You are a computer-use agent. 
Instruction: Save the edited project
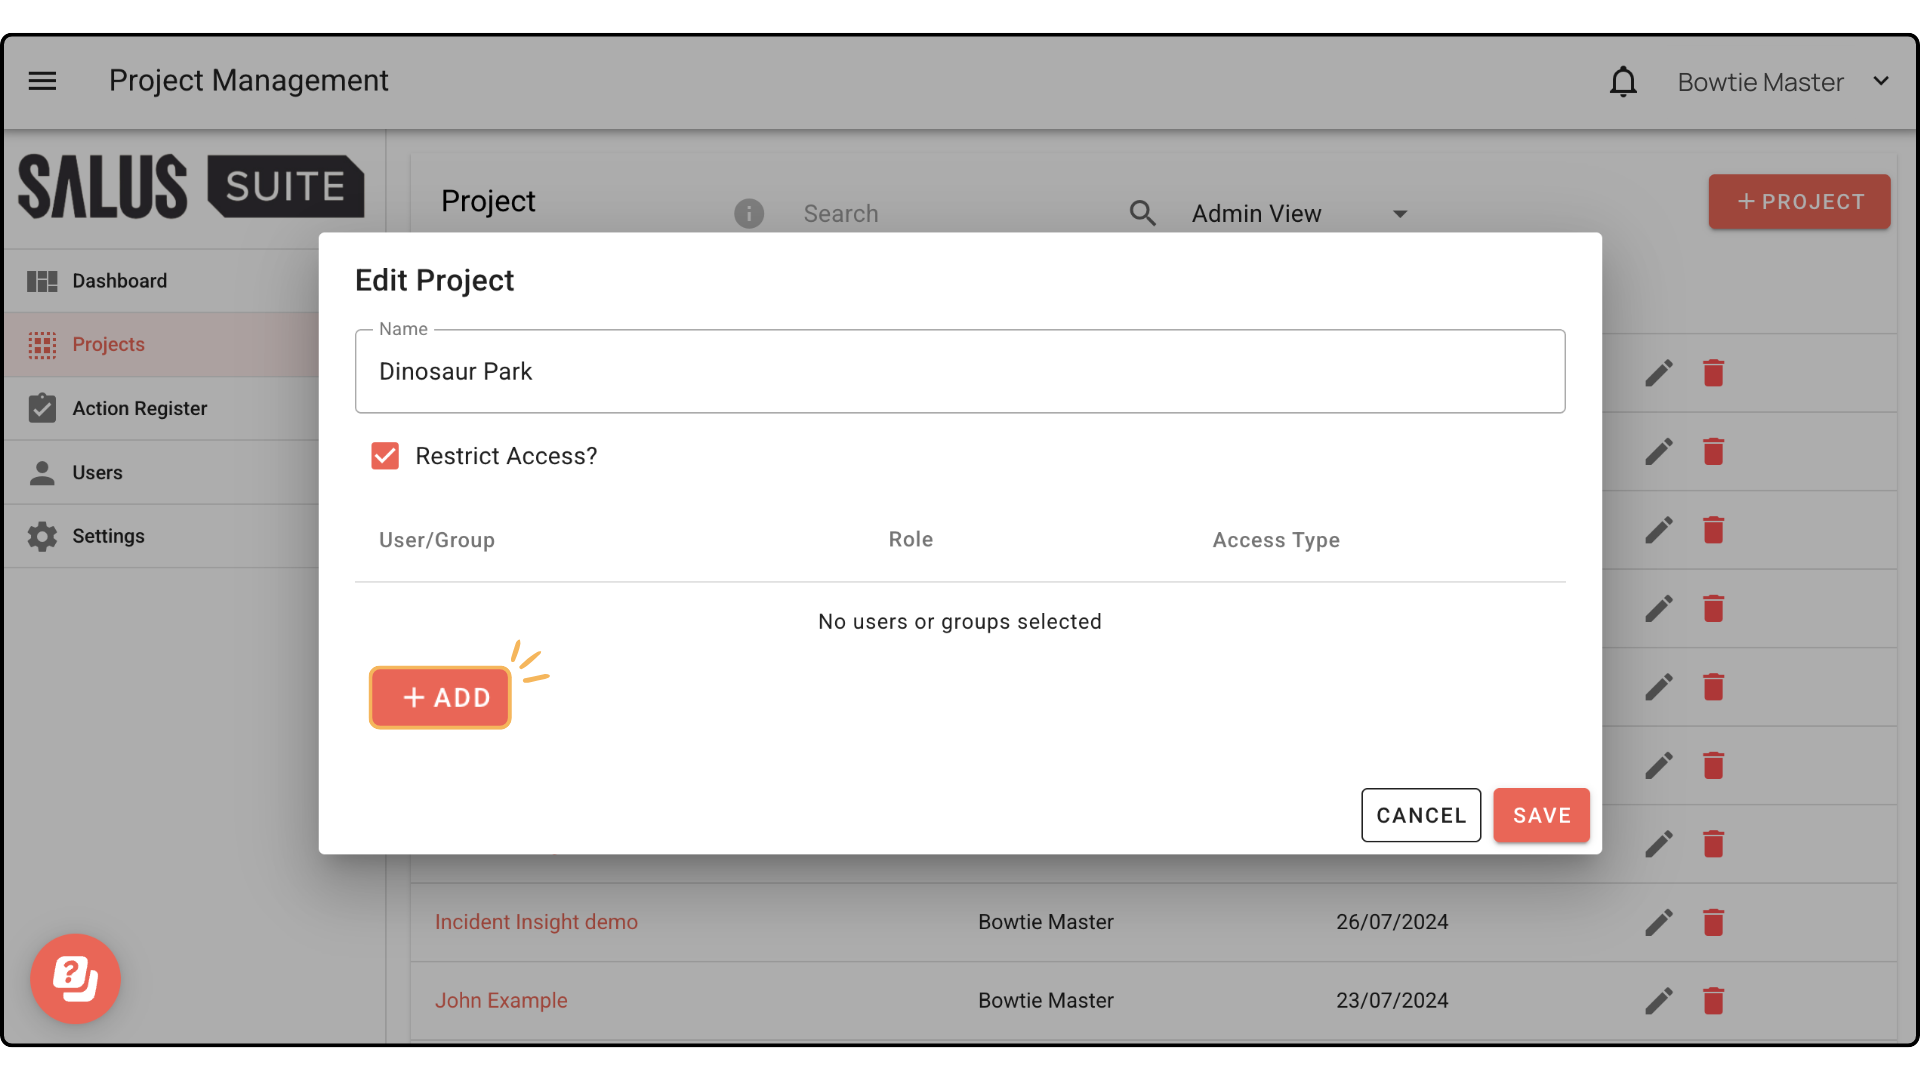click(1540, 815)
